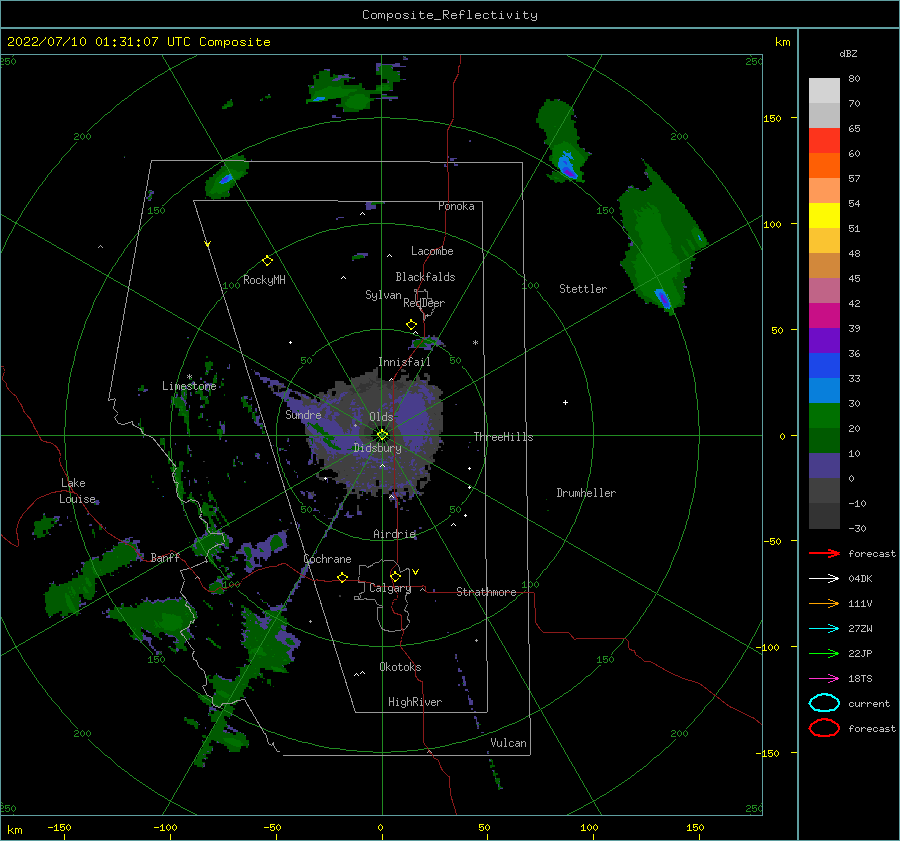Click the Okotoks label
900x841 pixels.
tap(400, 666)
